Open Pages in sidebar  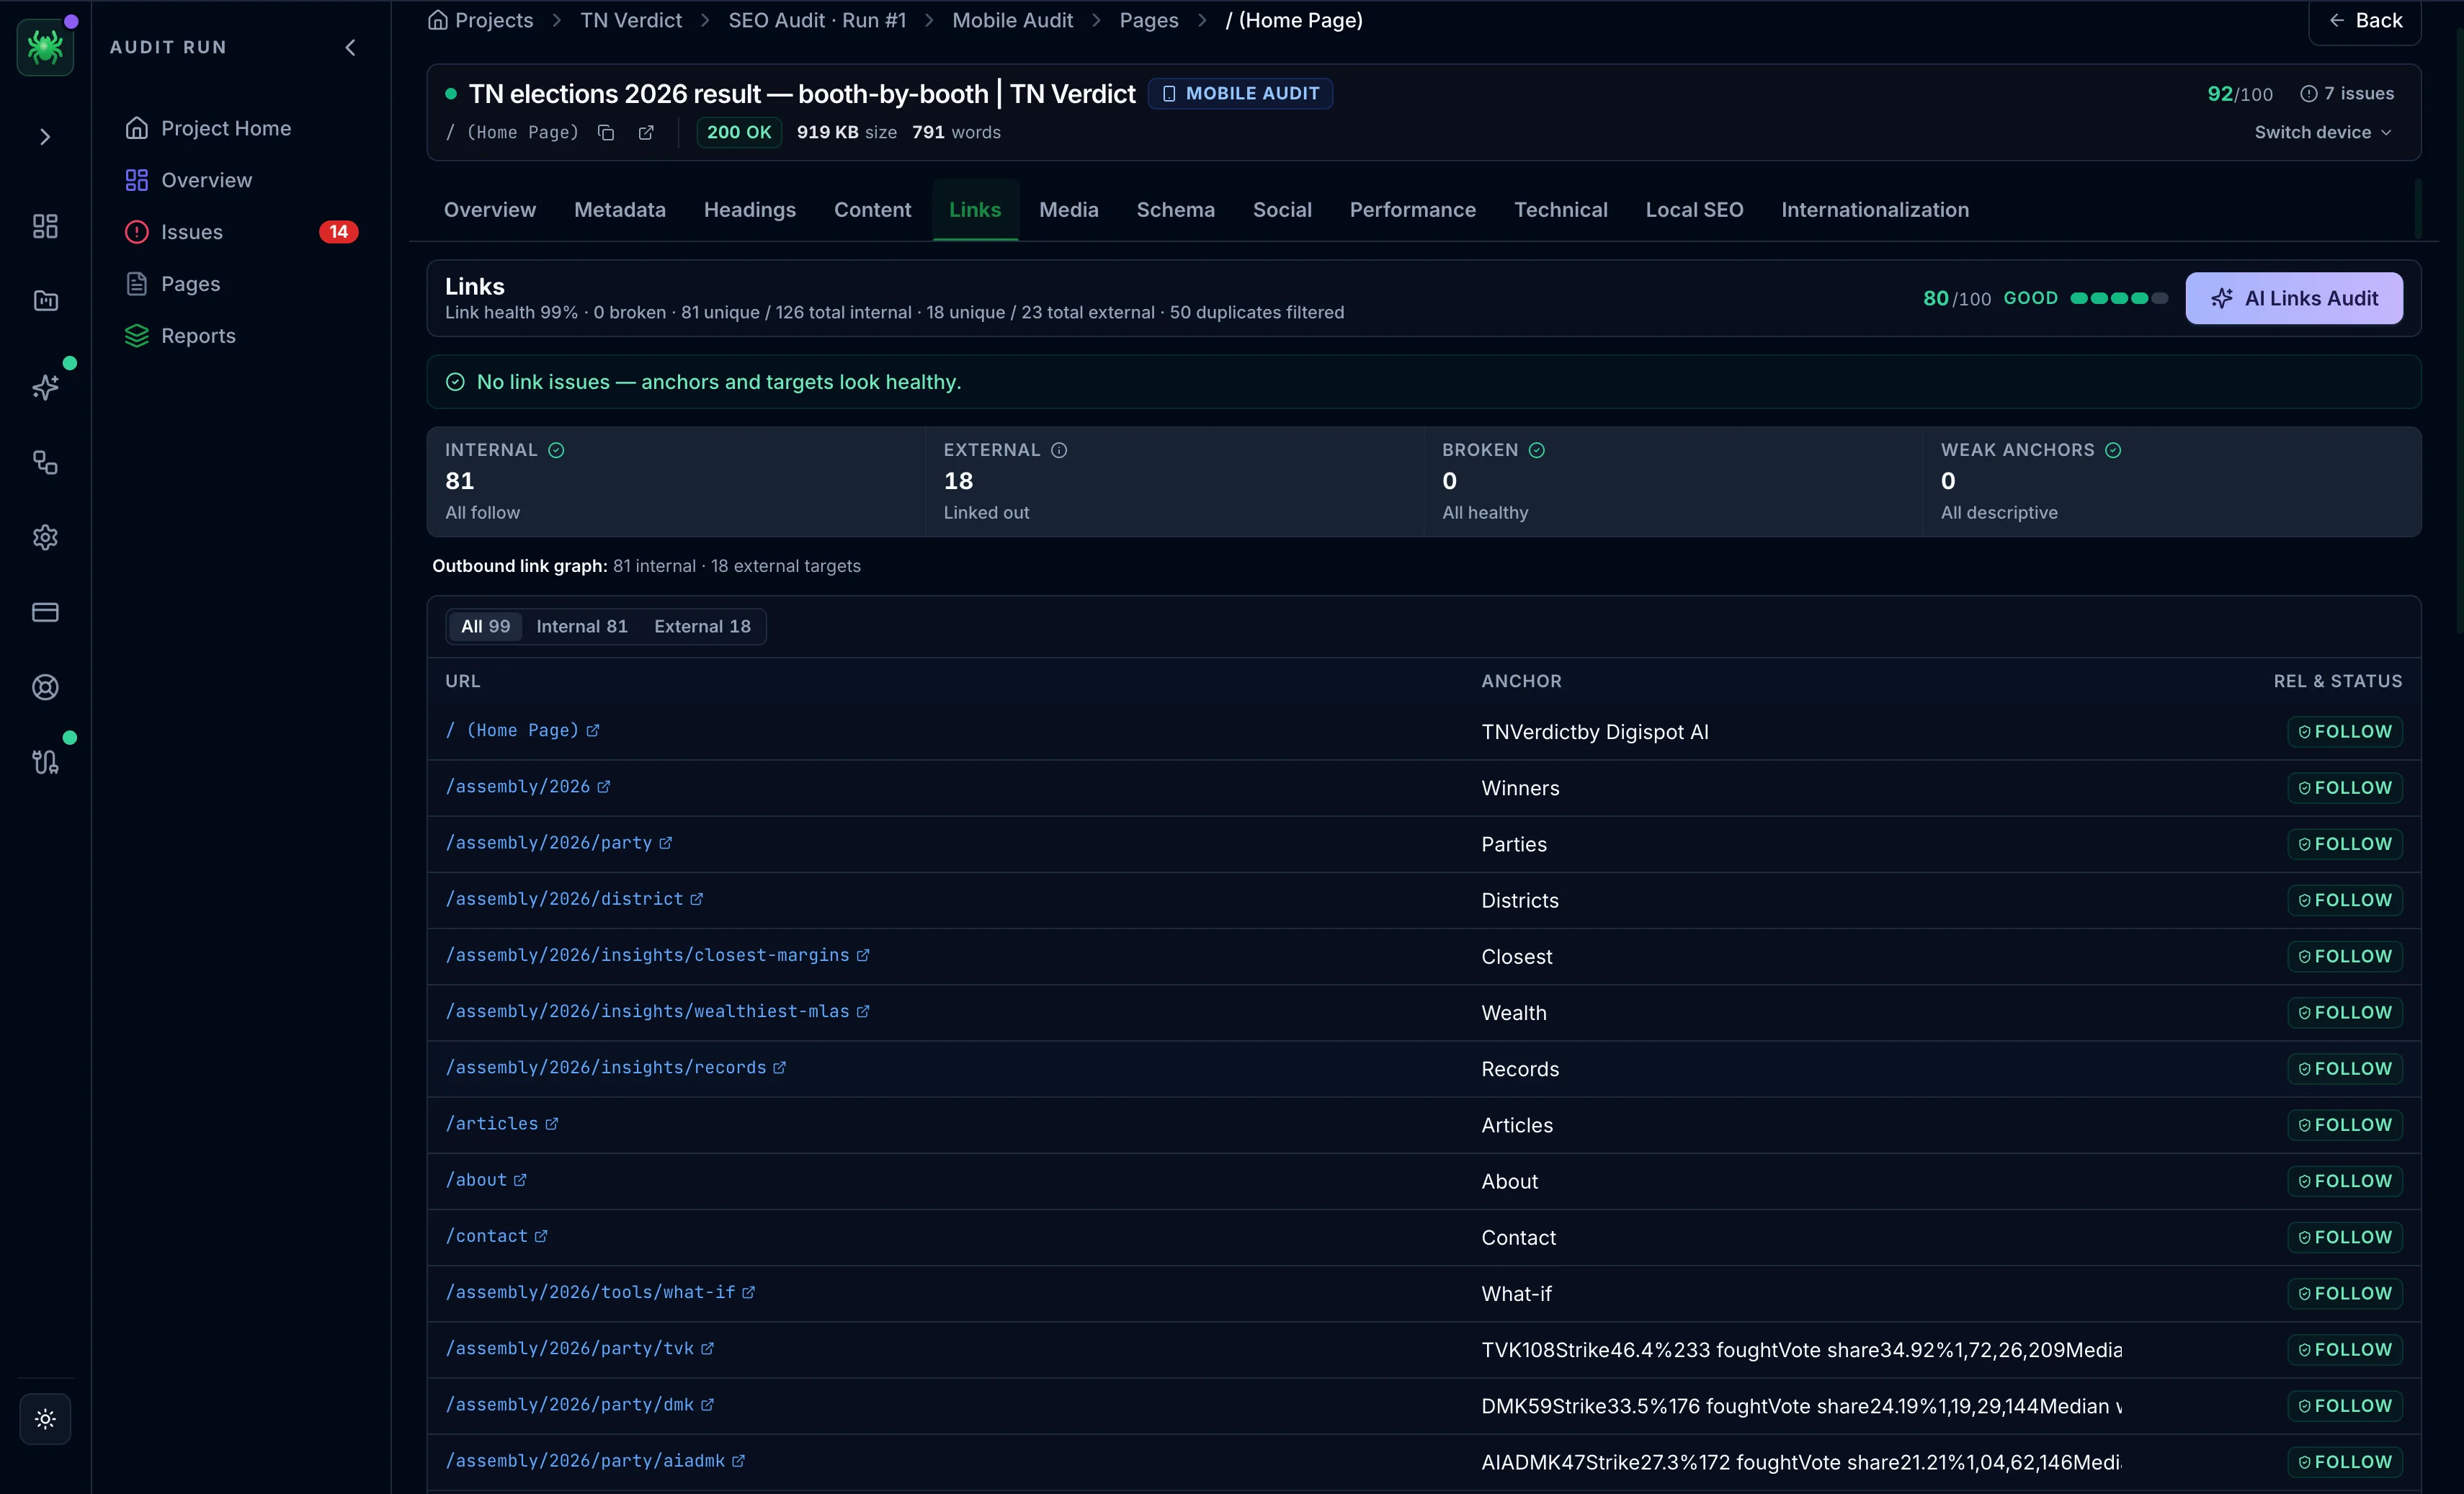coord(172,284)
